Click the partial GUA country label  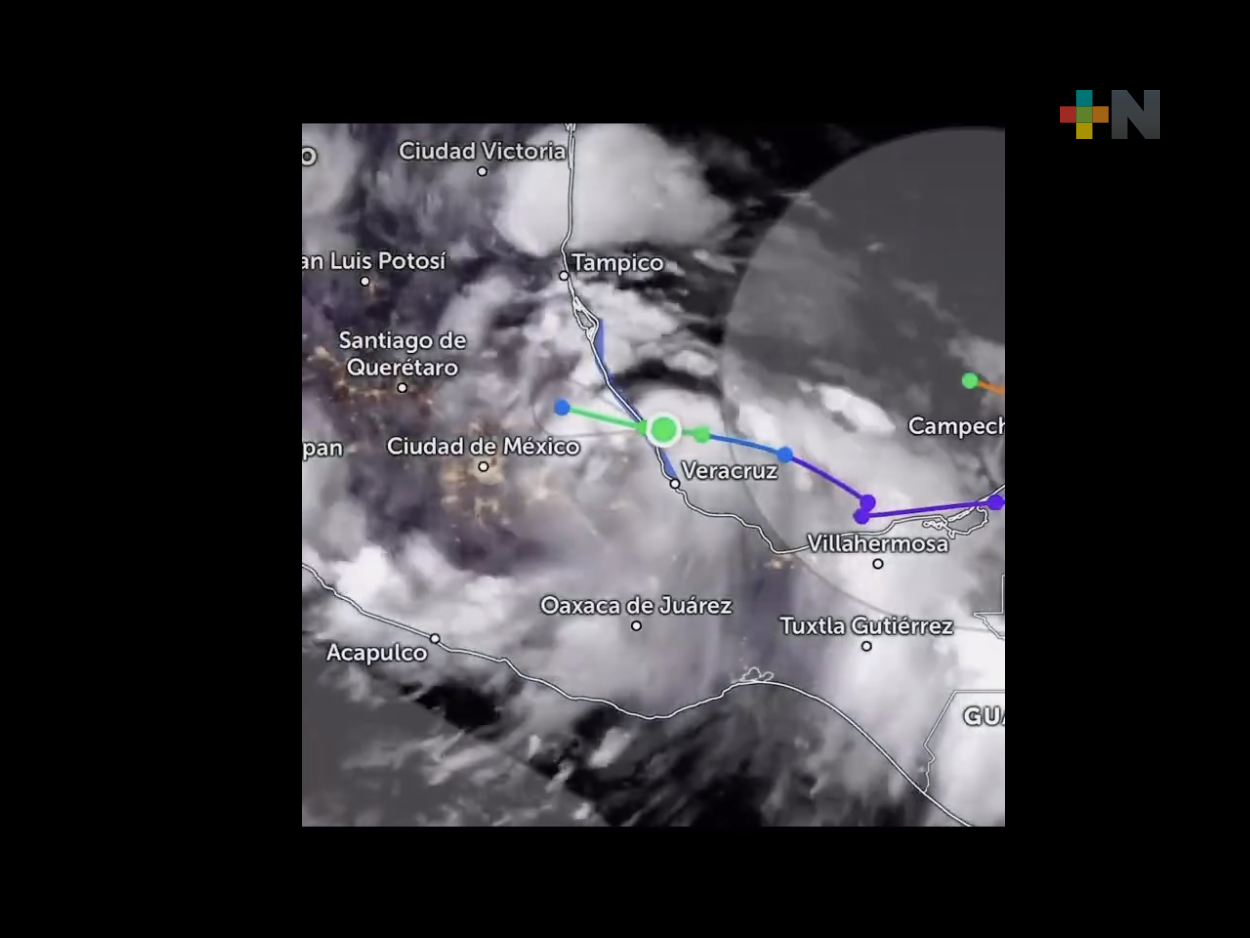[983, 716]
